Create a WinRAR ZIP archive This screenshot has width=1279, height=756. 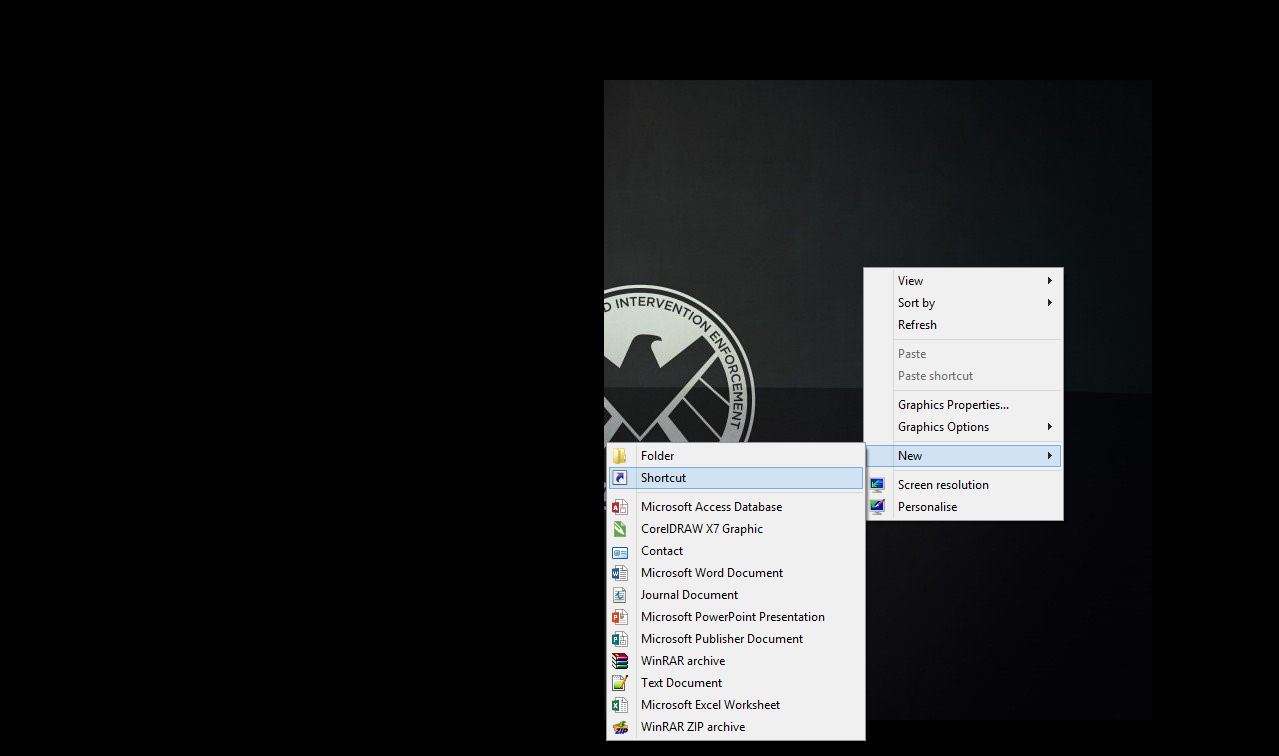point(736,727)
